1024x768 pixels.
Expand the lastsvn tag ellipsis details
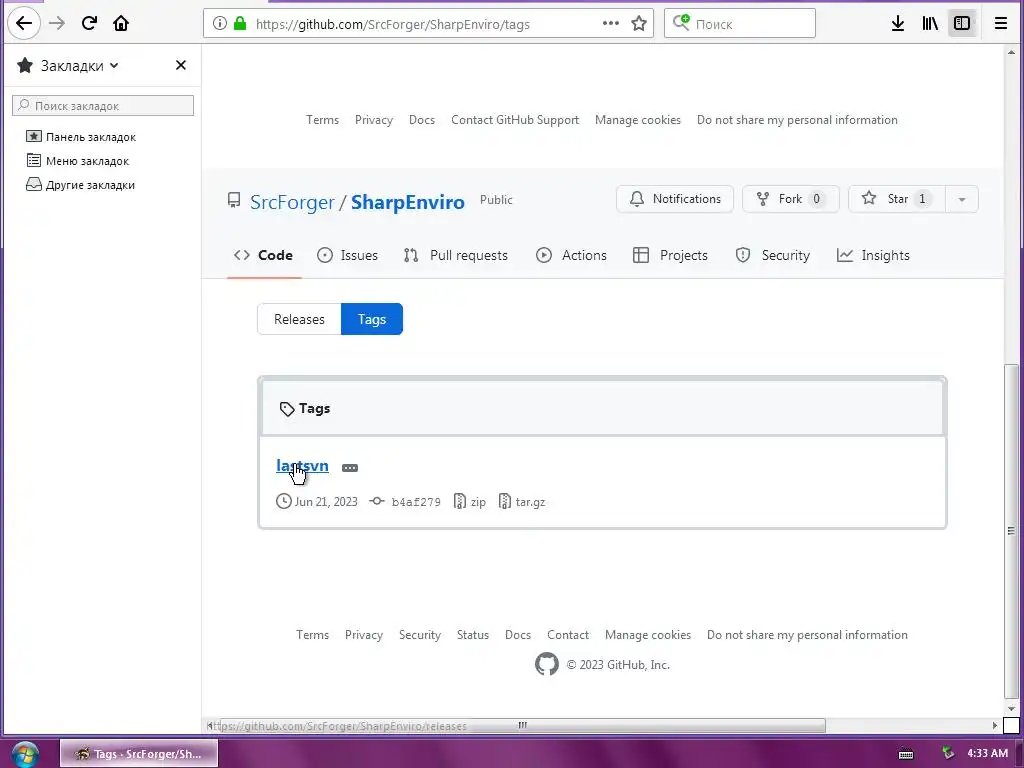pyautogui.click(x=350, y=468)
